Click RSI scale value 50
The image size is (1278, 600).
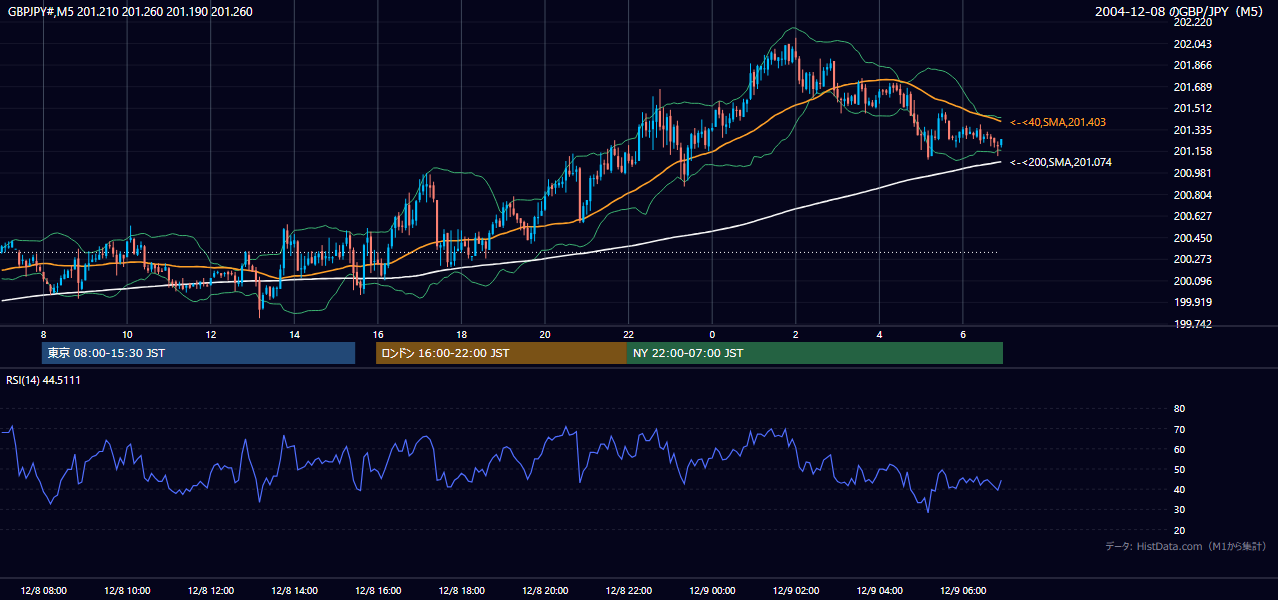(1179, 469)
